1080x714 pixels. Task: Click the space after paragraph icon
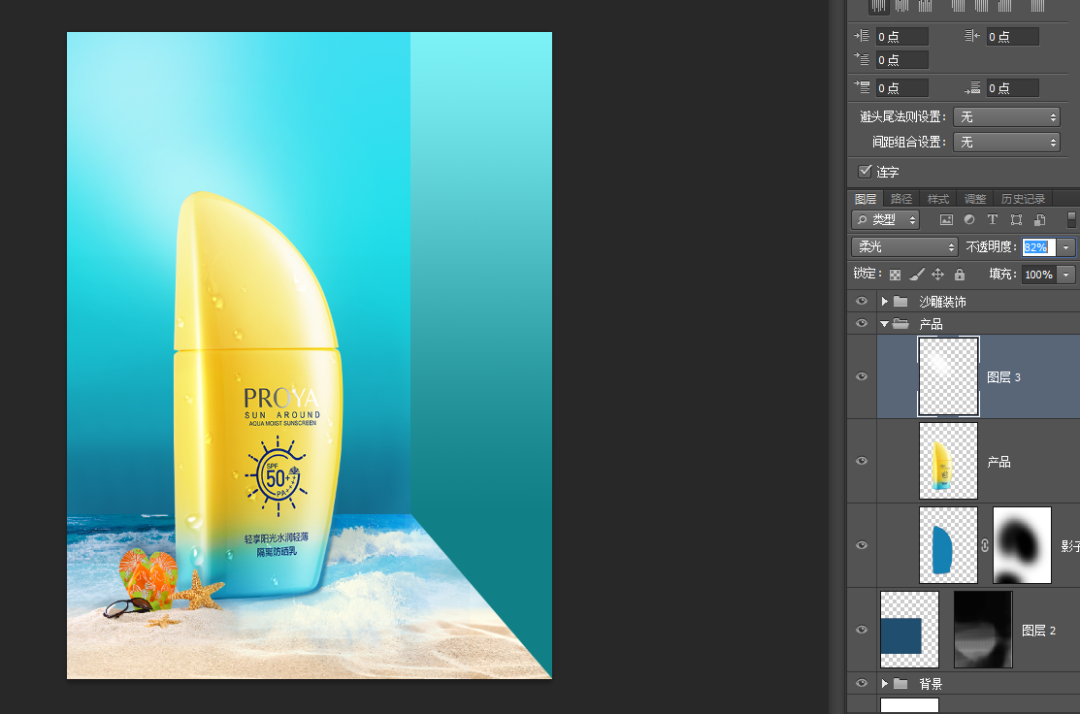click(x=972, y=87)
